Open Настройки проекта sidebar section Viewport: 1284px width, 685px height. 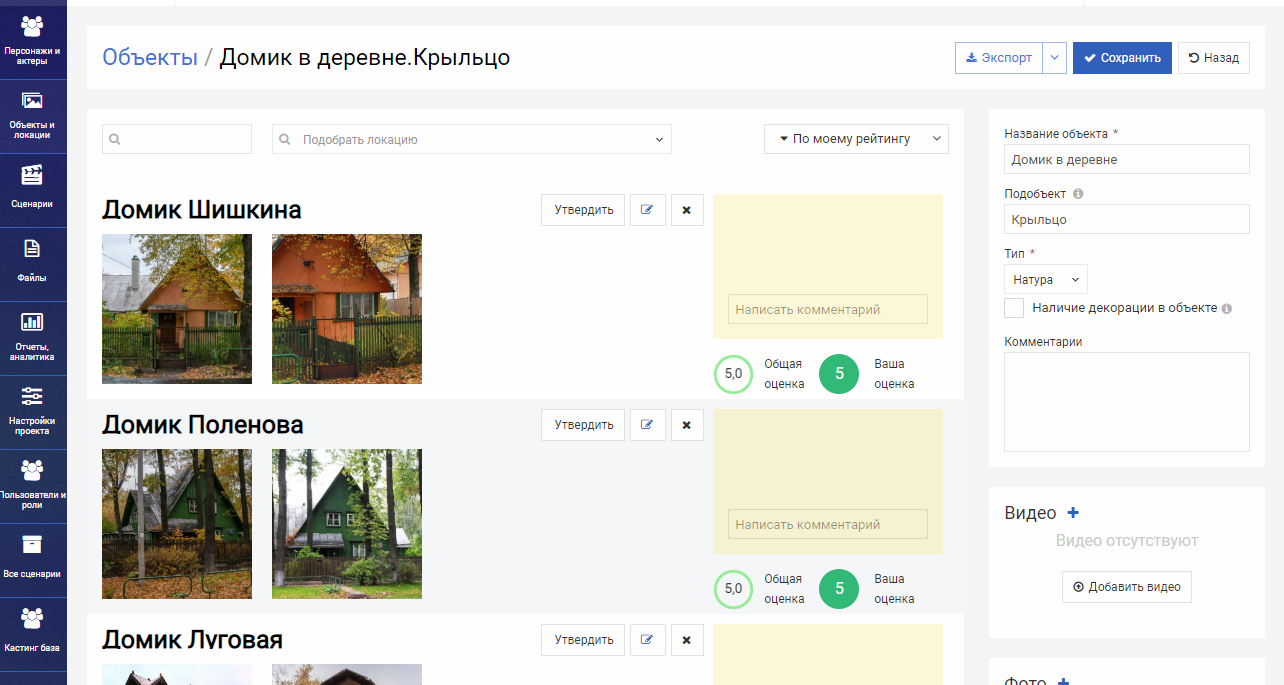32,412
